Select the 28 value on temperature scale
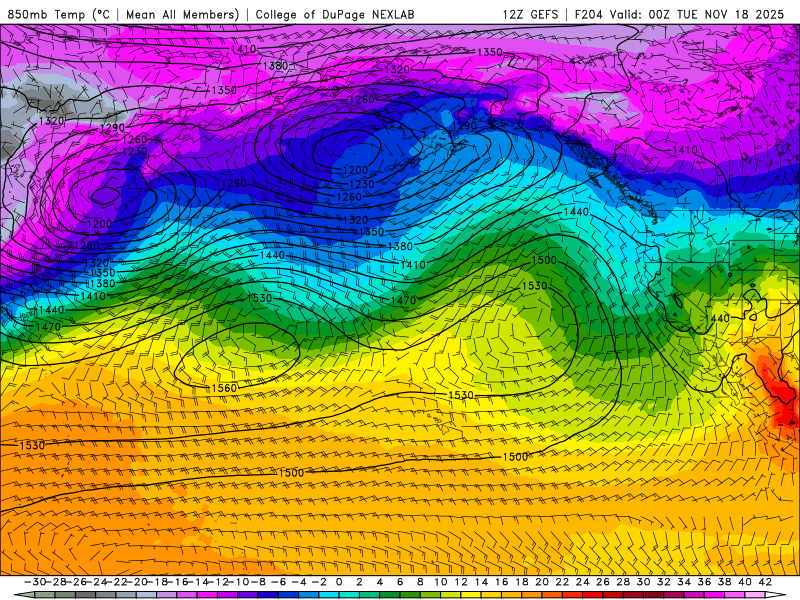 623,582
